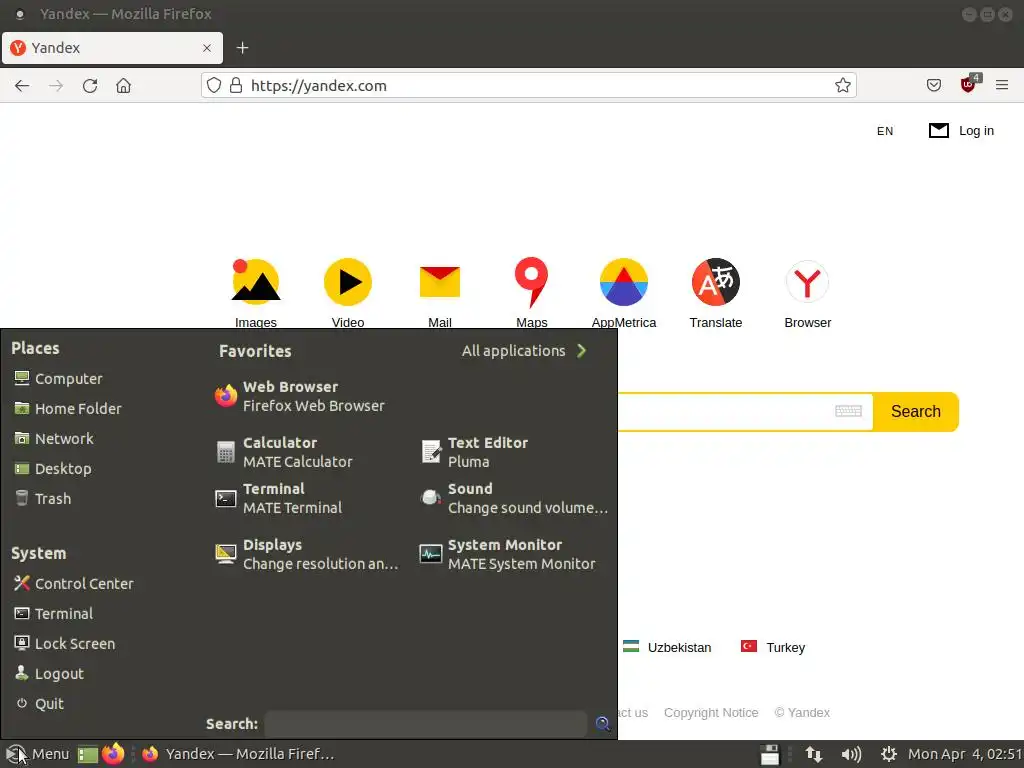Open uBlock Origin extension icon
The width and height of the screenshot is (1024, 768).
pos(968,85)
